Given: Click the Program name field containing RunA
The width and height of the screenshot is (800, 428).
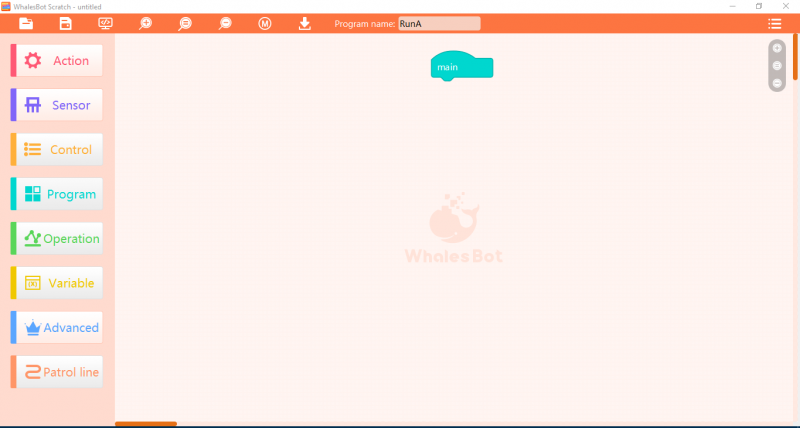Looking at the screenshot, I should pos(439,23).
